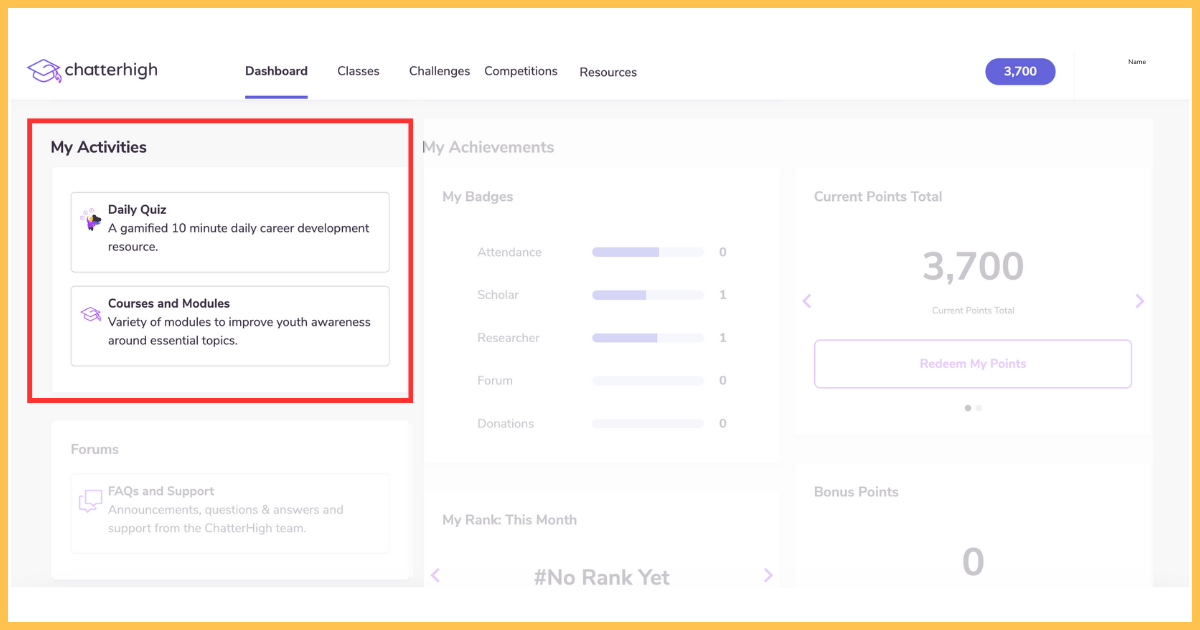The image size is (1200, 630).
Task: Select the Scholar badge indicator
Action: tap(647, 295)
